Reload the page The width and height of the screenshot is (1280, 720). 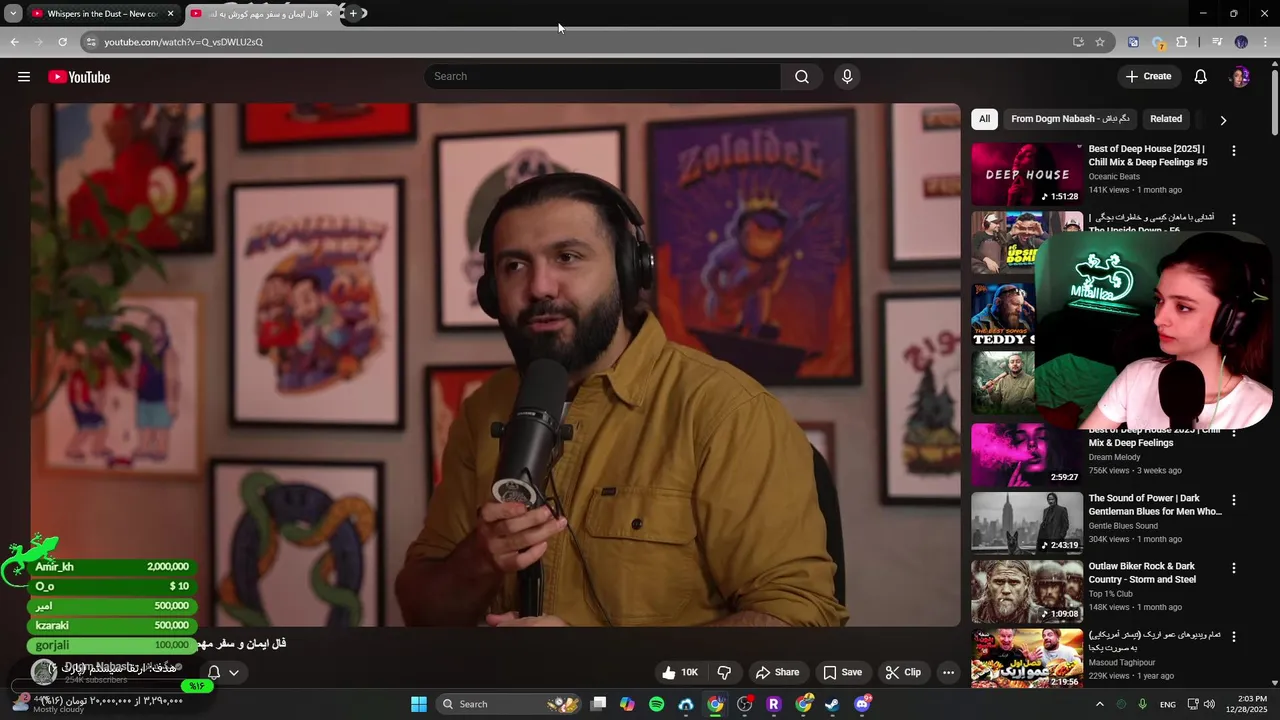tap(62, 42)
